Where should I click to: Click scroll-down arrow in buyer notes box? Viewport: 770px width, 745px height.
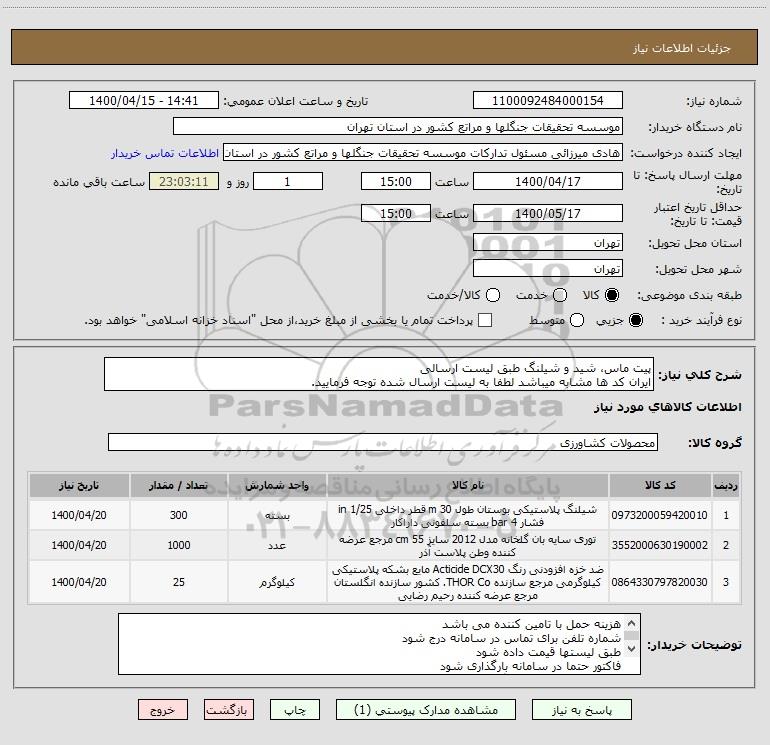[x=632, y=648]
